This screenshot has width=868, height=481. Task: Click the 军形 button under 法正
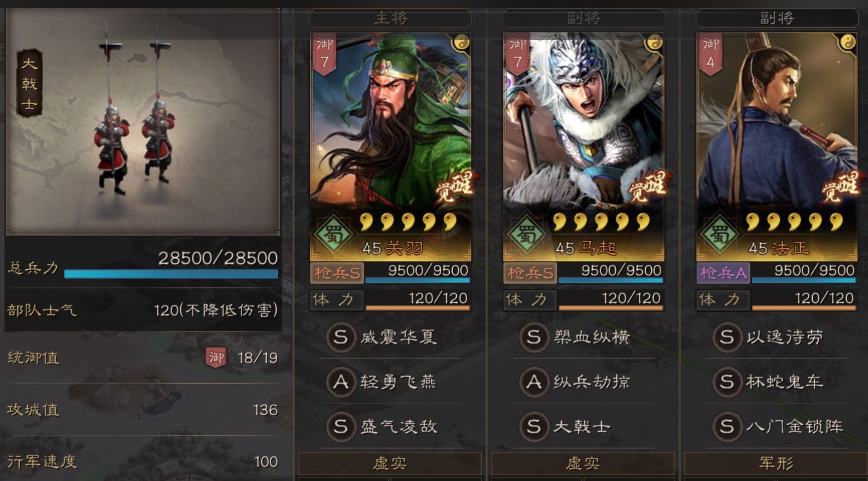(x=776, y=463)
